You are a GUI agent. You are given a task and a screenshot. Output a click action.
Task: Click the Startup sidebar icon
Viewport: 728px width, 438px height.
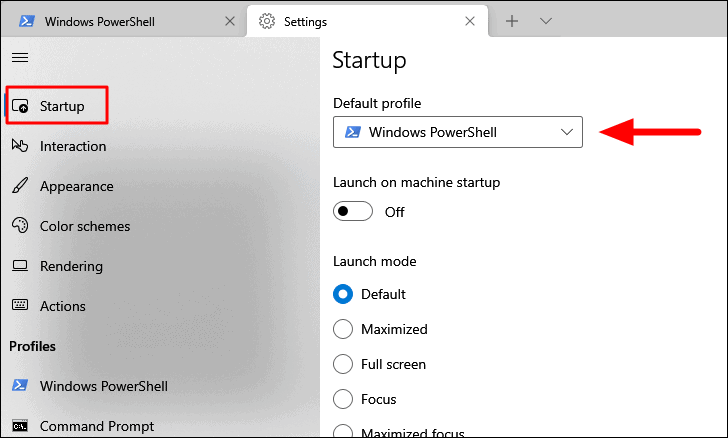click(x=20, y=106)
